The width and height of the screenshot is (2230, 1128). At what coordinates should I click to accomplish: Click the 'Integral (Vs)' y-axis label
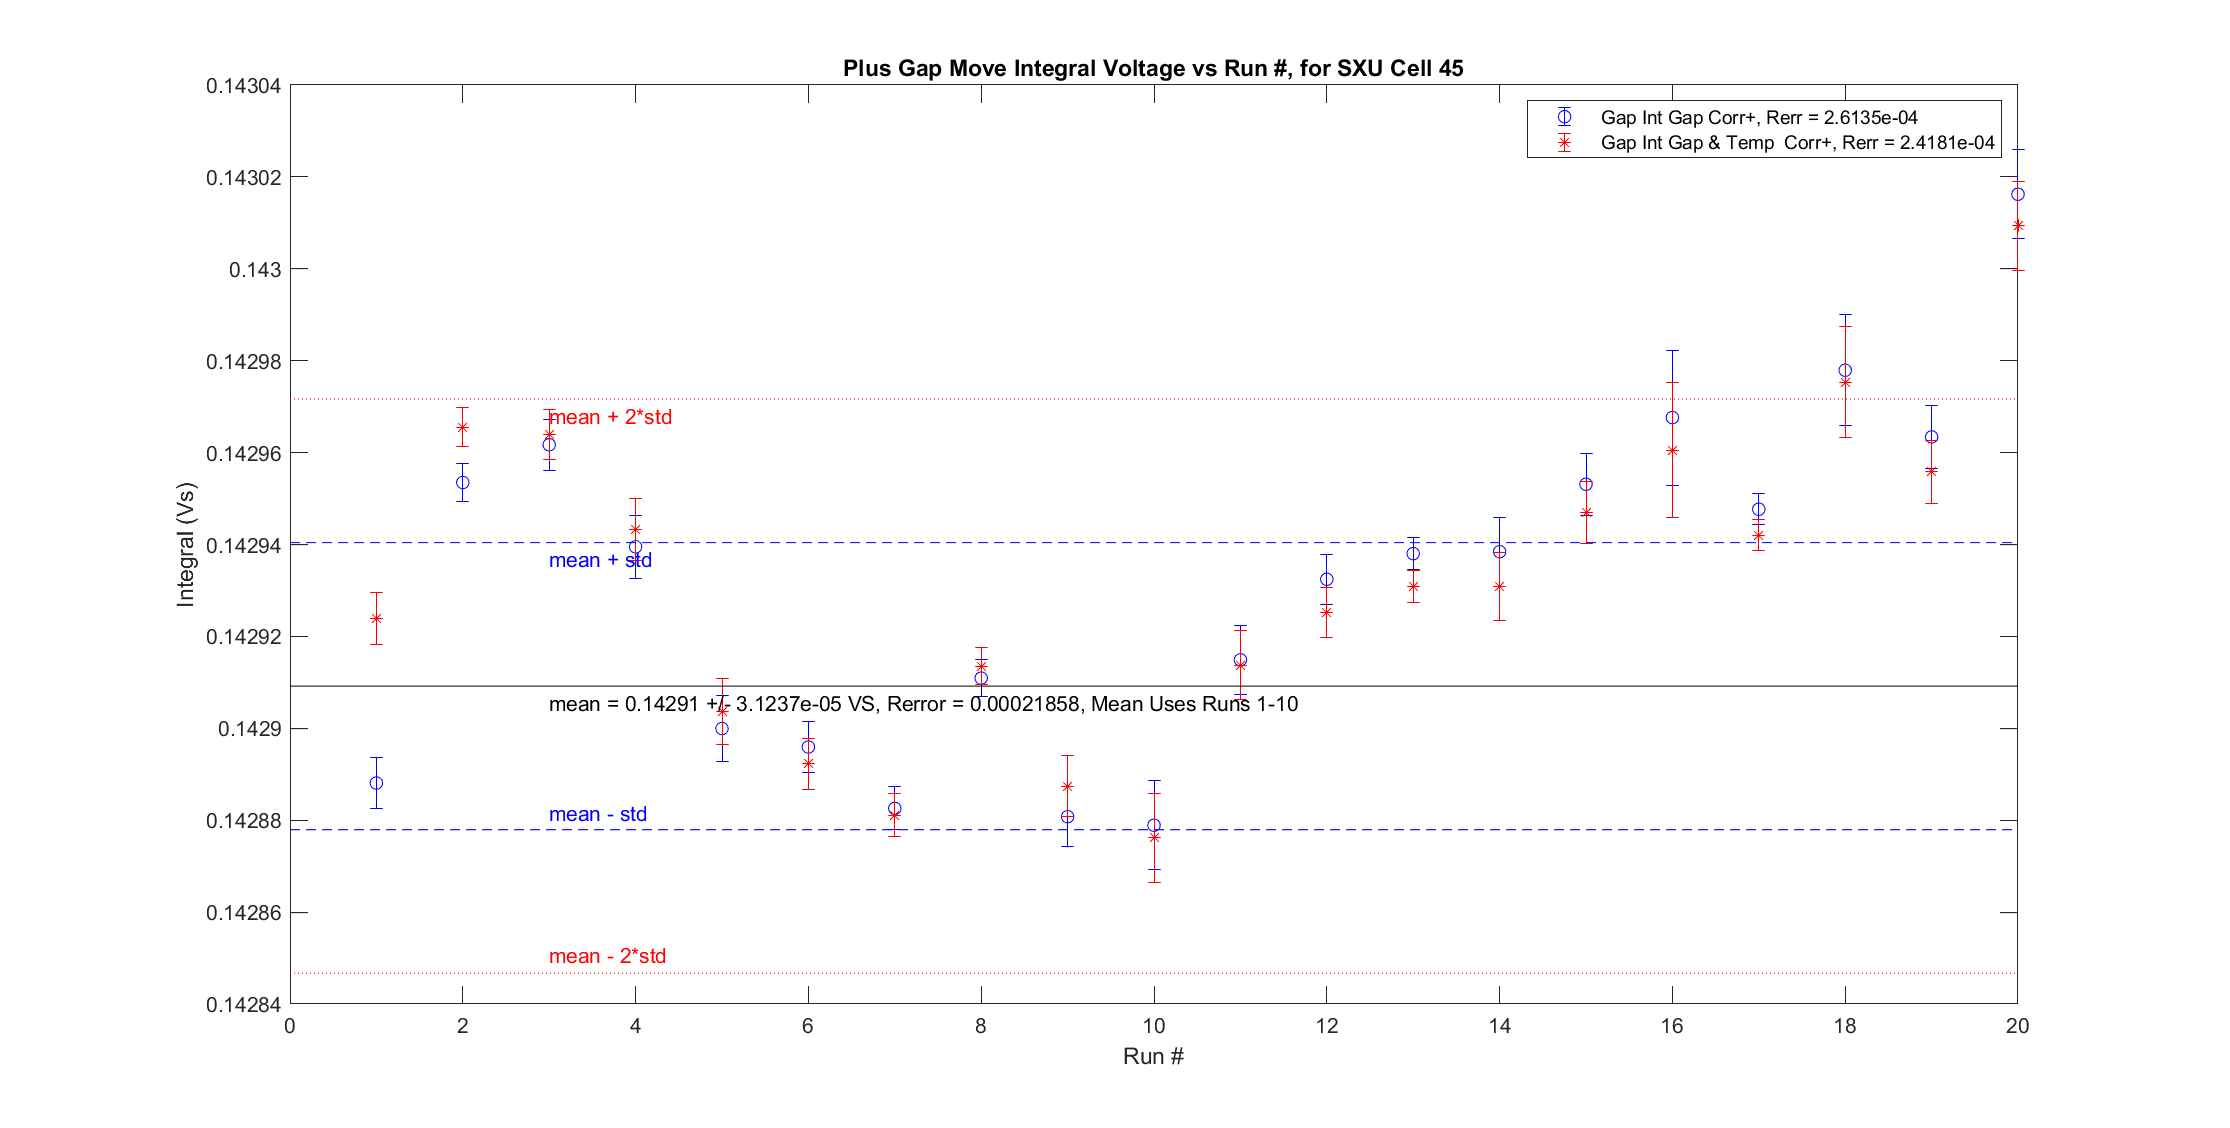186,544
